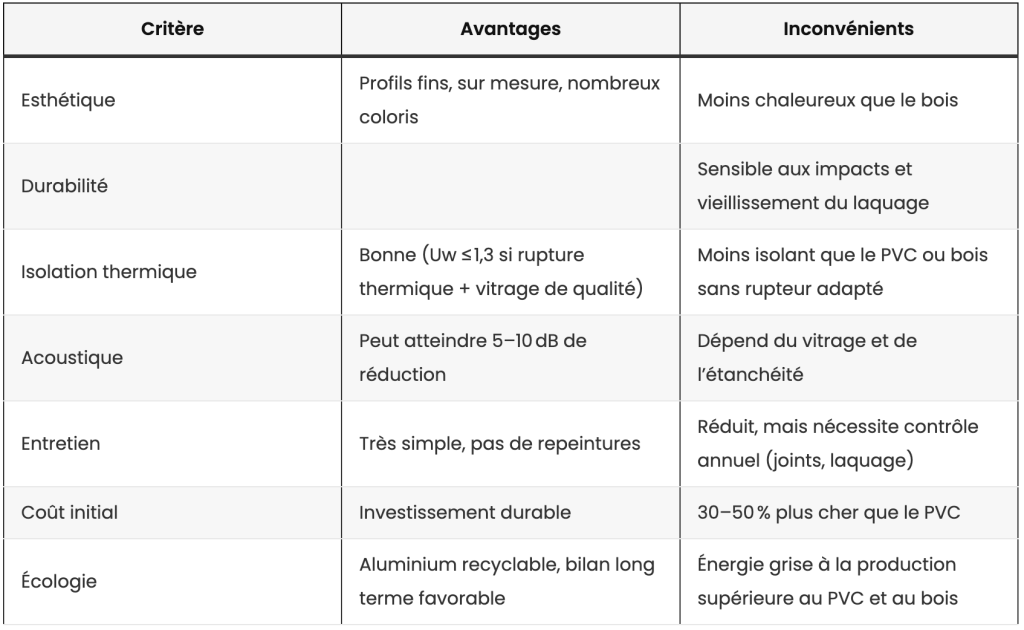
Task: Click 'Peut atteindre 5–10 dB' cell
Action: [510, 358]
